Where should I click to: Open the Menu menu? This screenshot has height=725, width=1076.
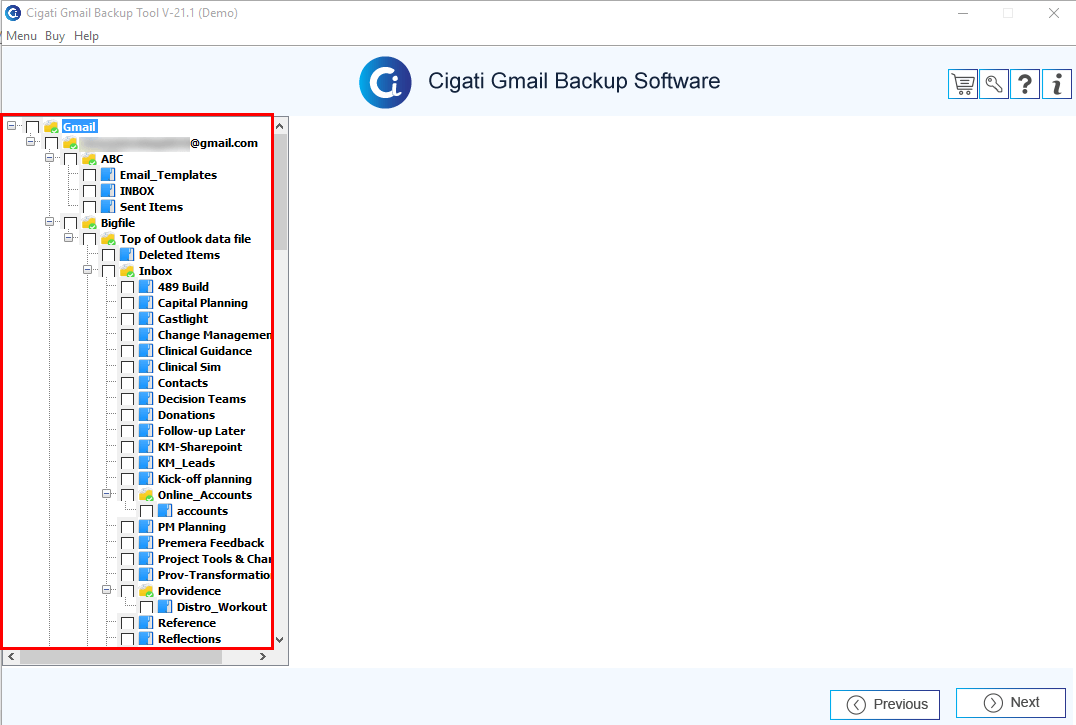click(x=21, y=36)
